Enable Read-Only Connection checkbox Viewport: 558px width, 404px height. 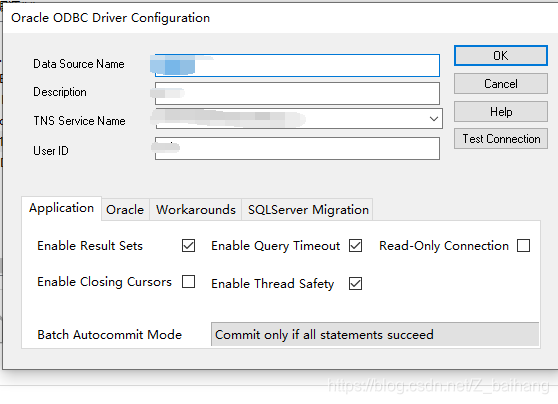(523, 246)
